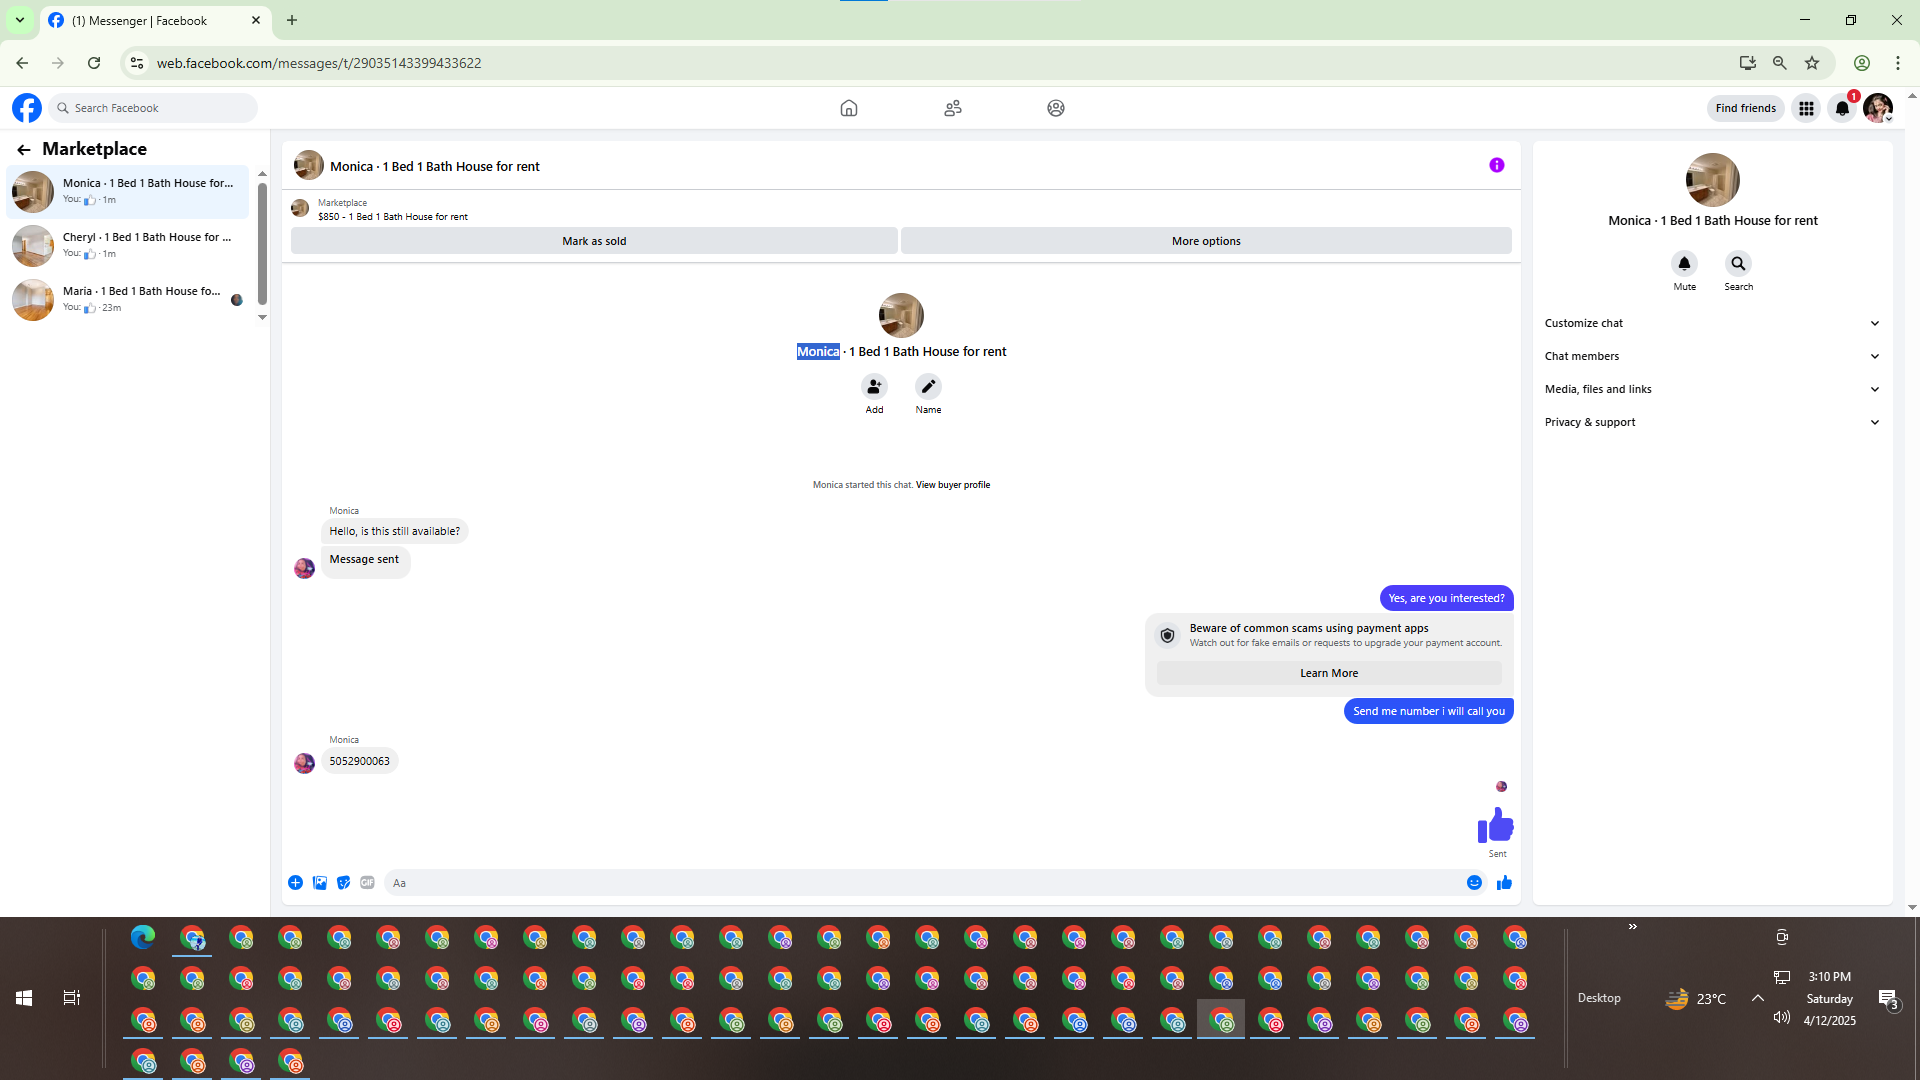Image resolution: width=1920 pixels, height=1080 pixels.
Task: Open tab search dropdown arrow
Action: point(20,20)
